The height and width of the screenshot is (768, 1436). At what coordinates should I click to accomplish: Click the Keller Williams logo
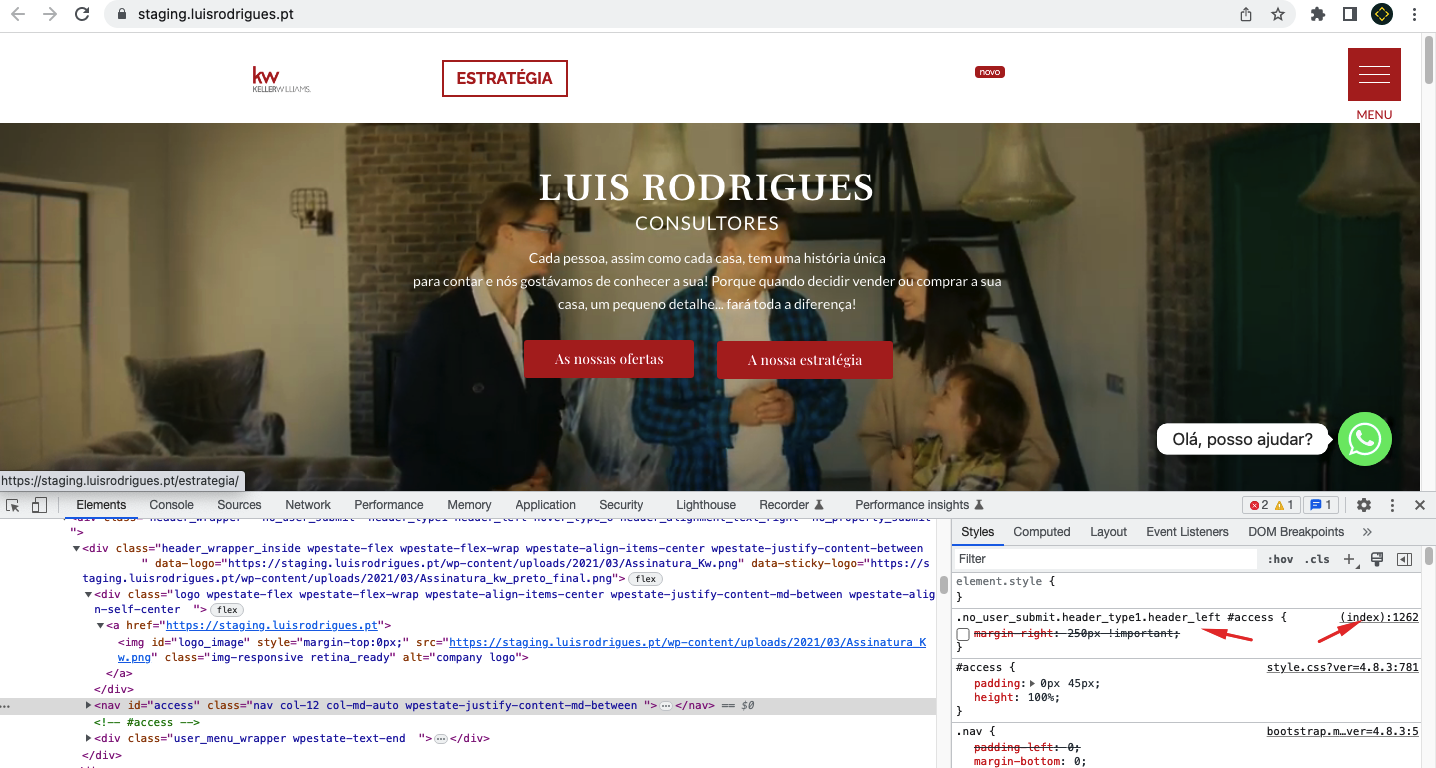[x=281, y=79]
